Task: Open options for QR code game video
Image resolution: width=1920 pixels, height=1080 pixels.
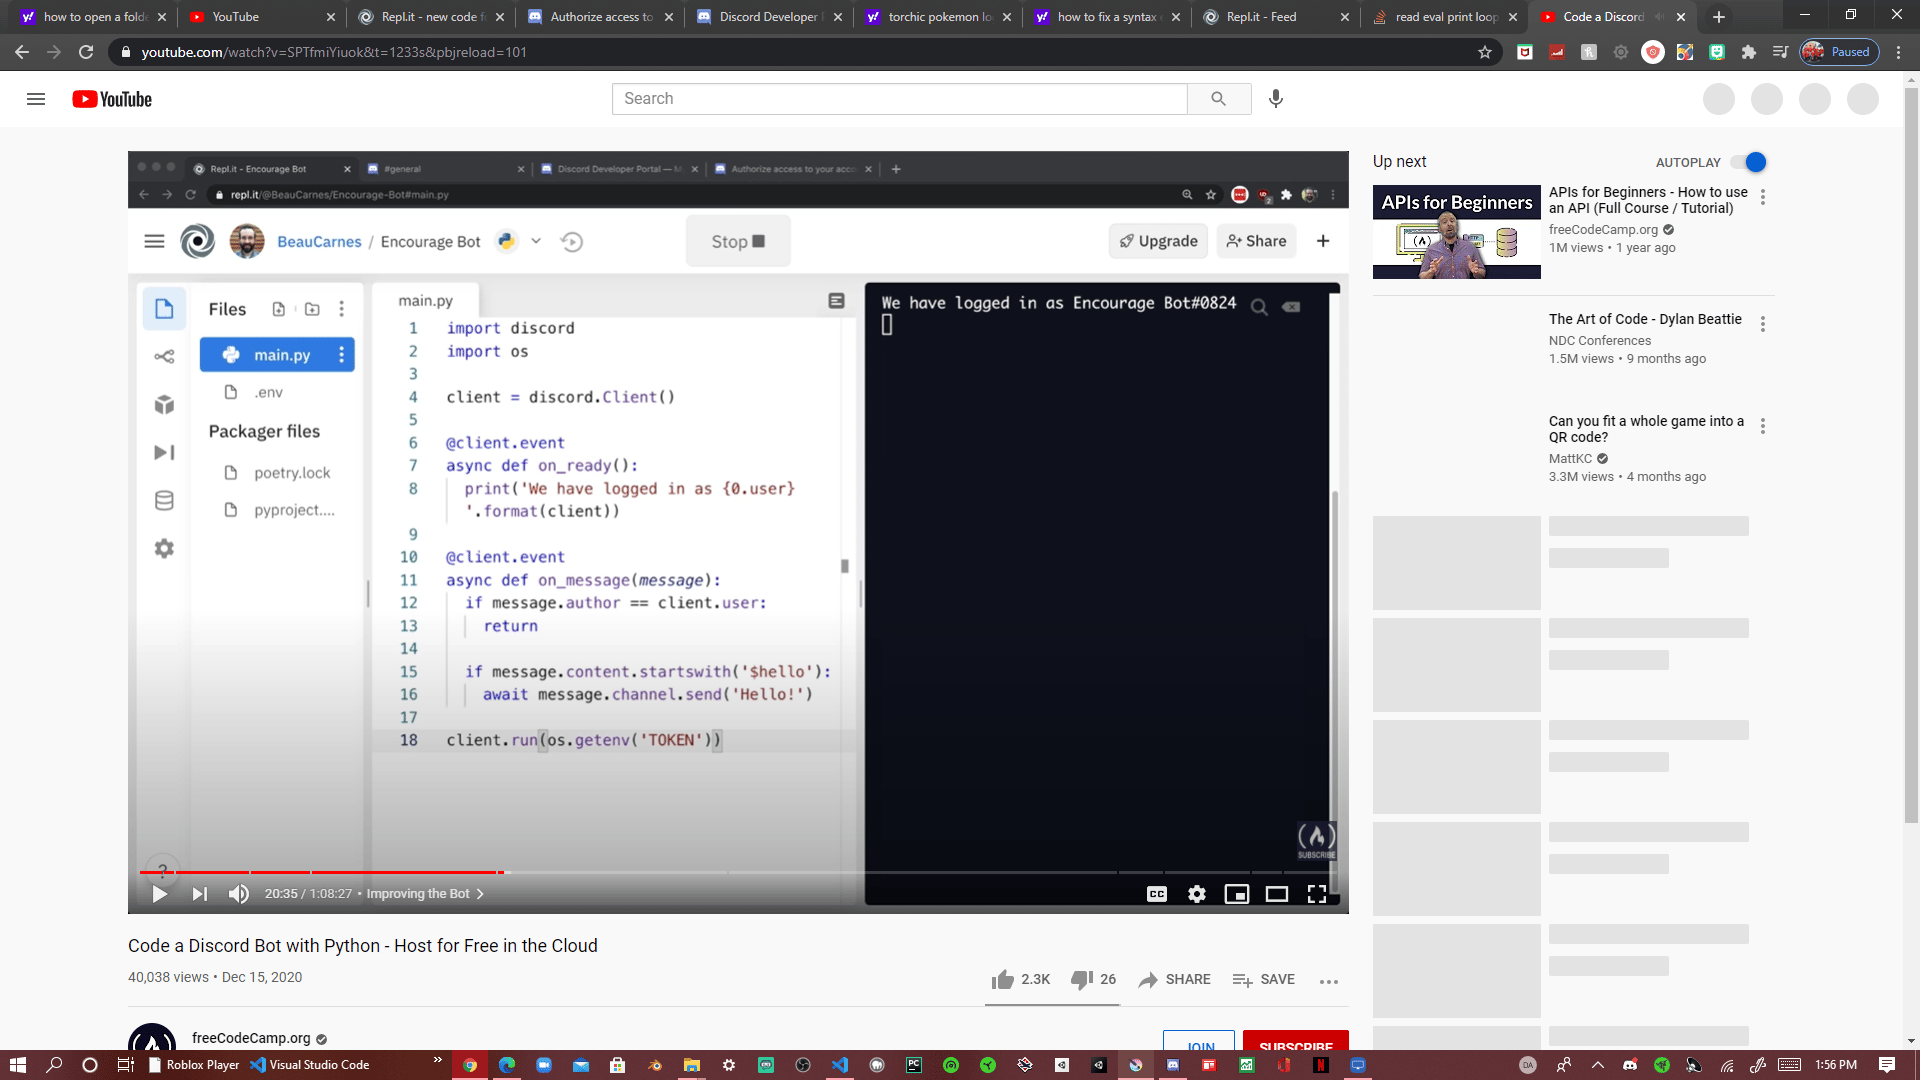Action: 1763,426
